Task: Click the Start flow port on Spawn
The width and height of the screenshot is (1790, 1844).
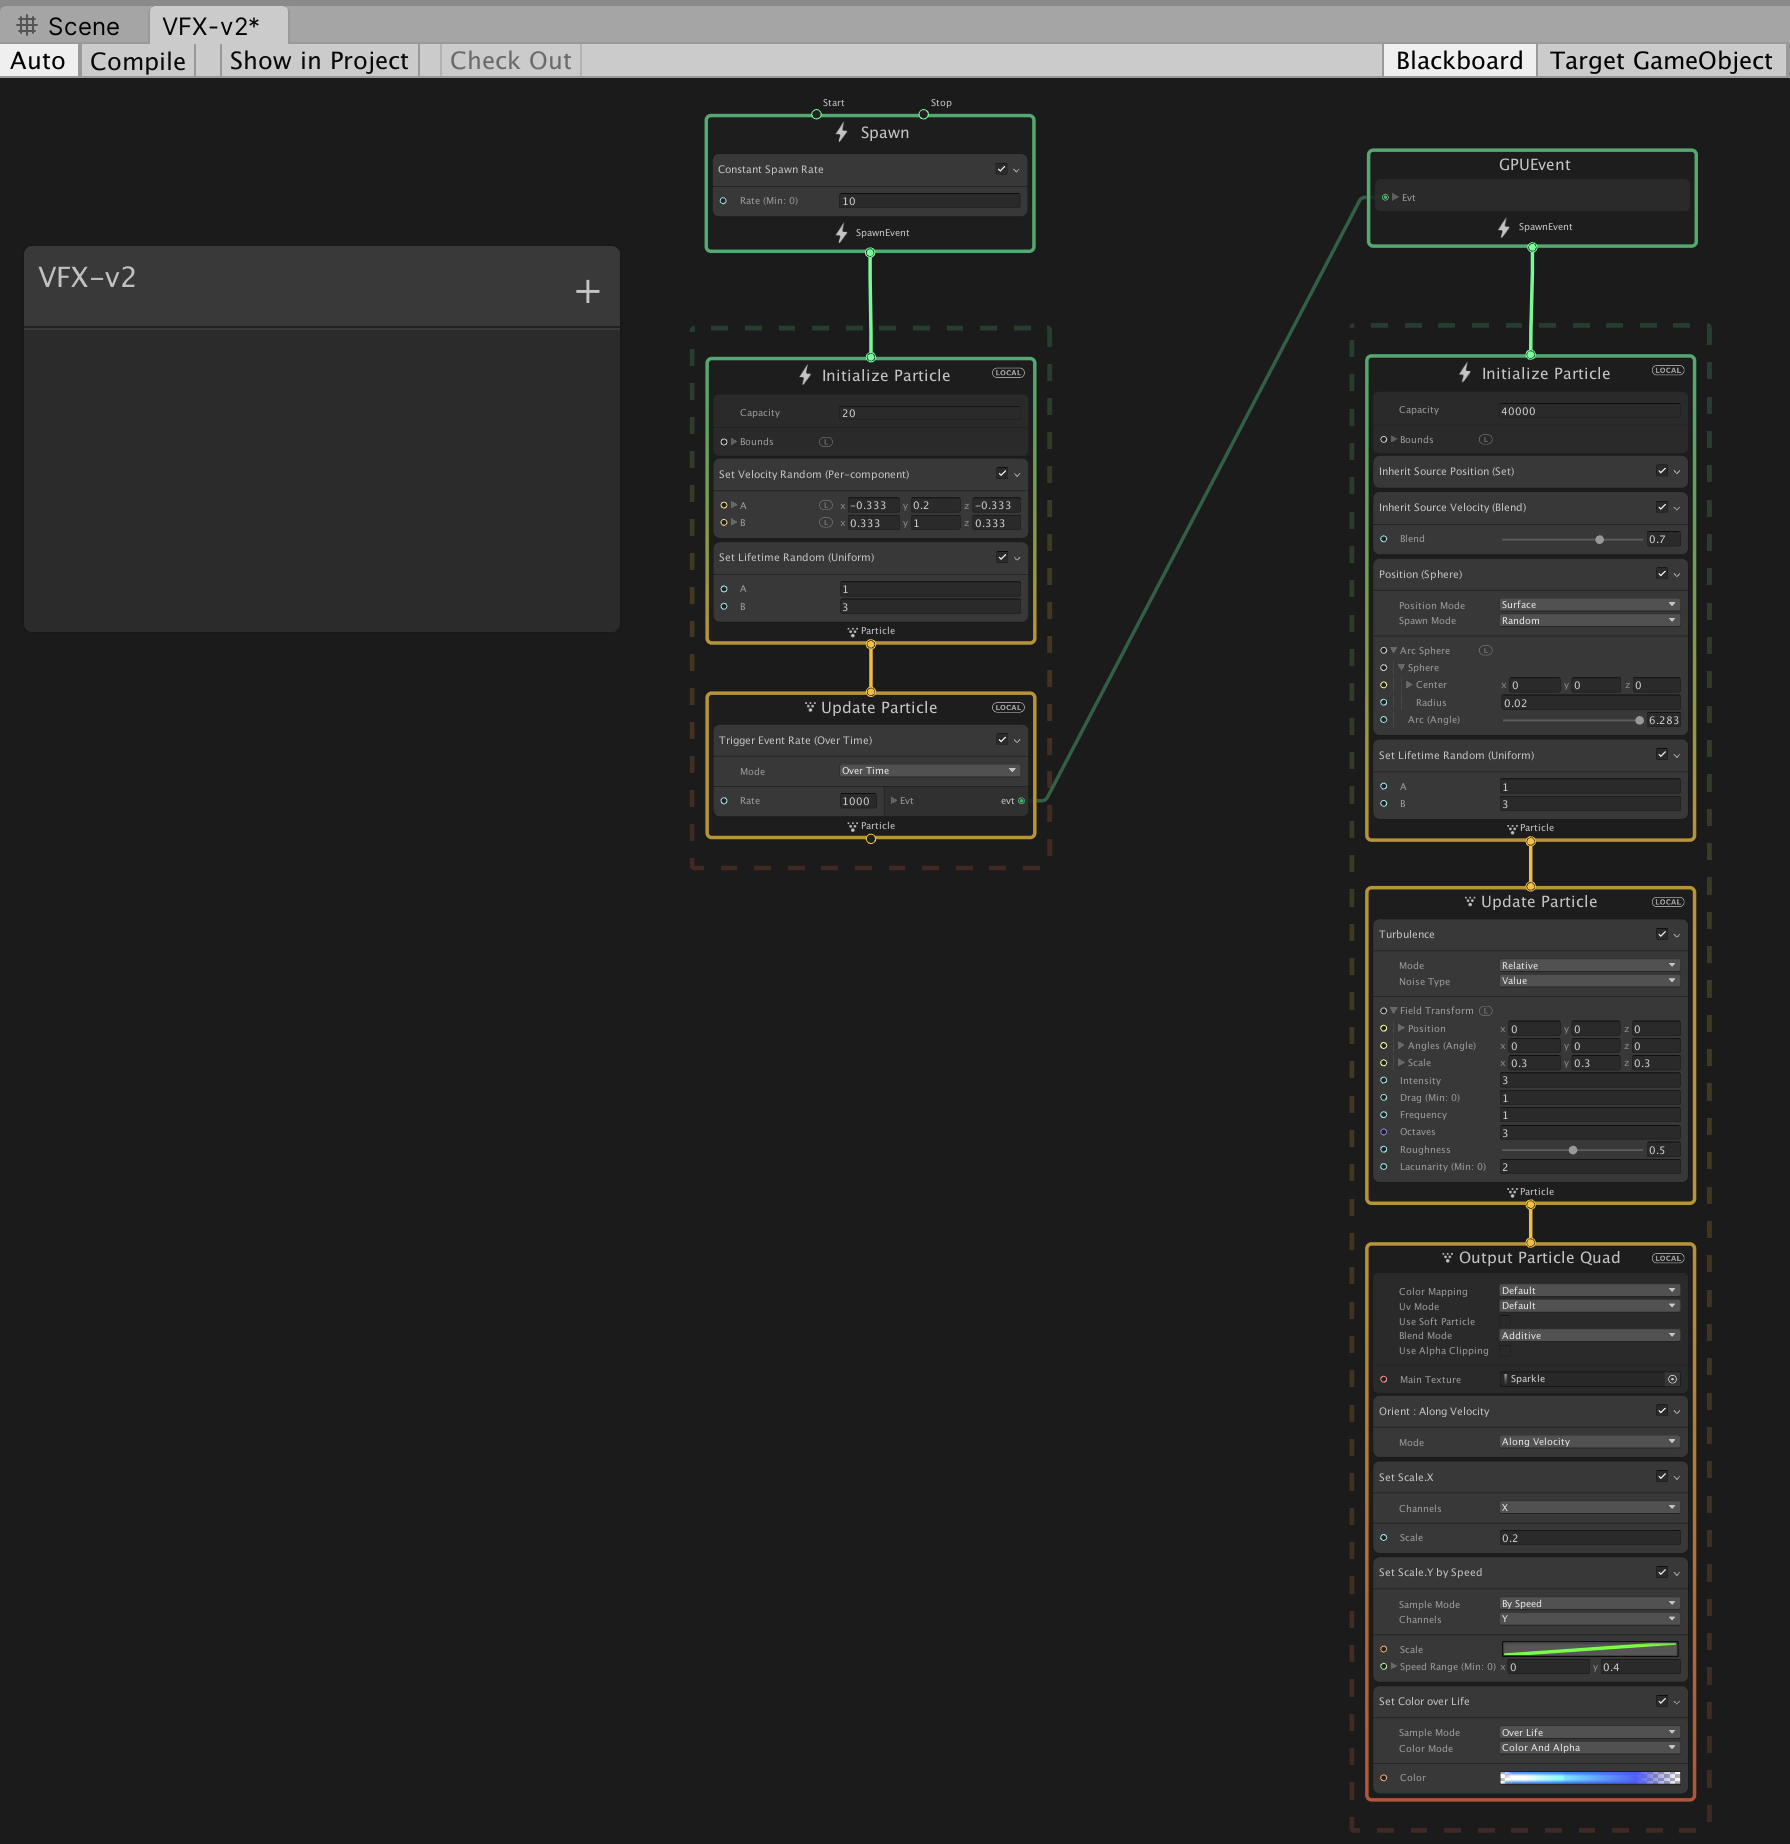Action: coord(817,114)
